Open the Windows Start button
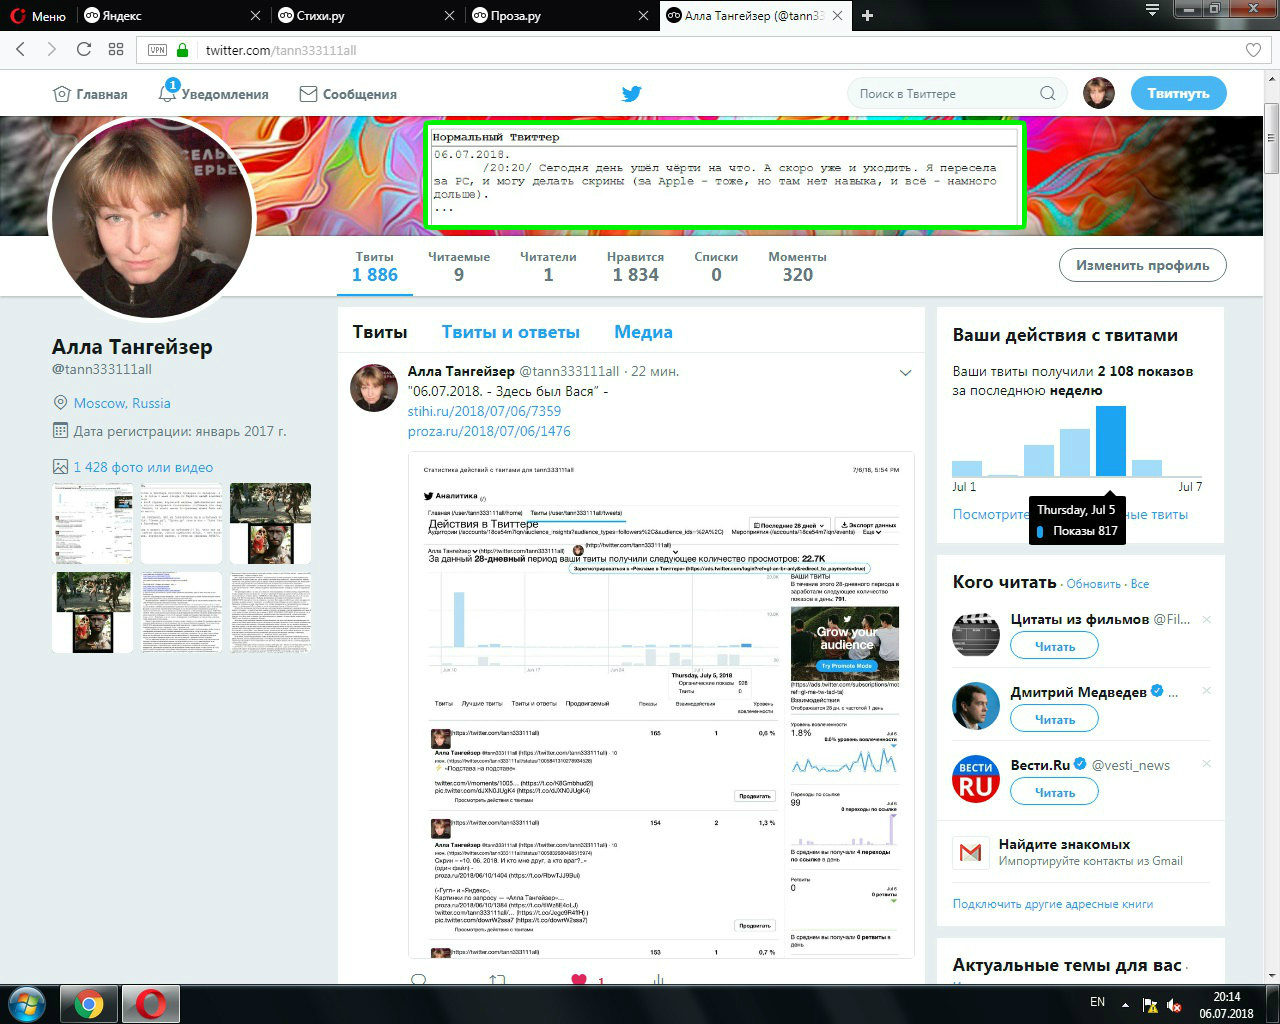Viewport: 1280px width, 1024px height. [27, 1003]
